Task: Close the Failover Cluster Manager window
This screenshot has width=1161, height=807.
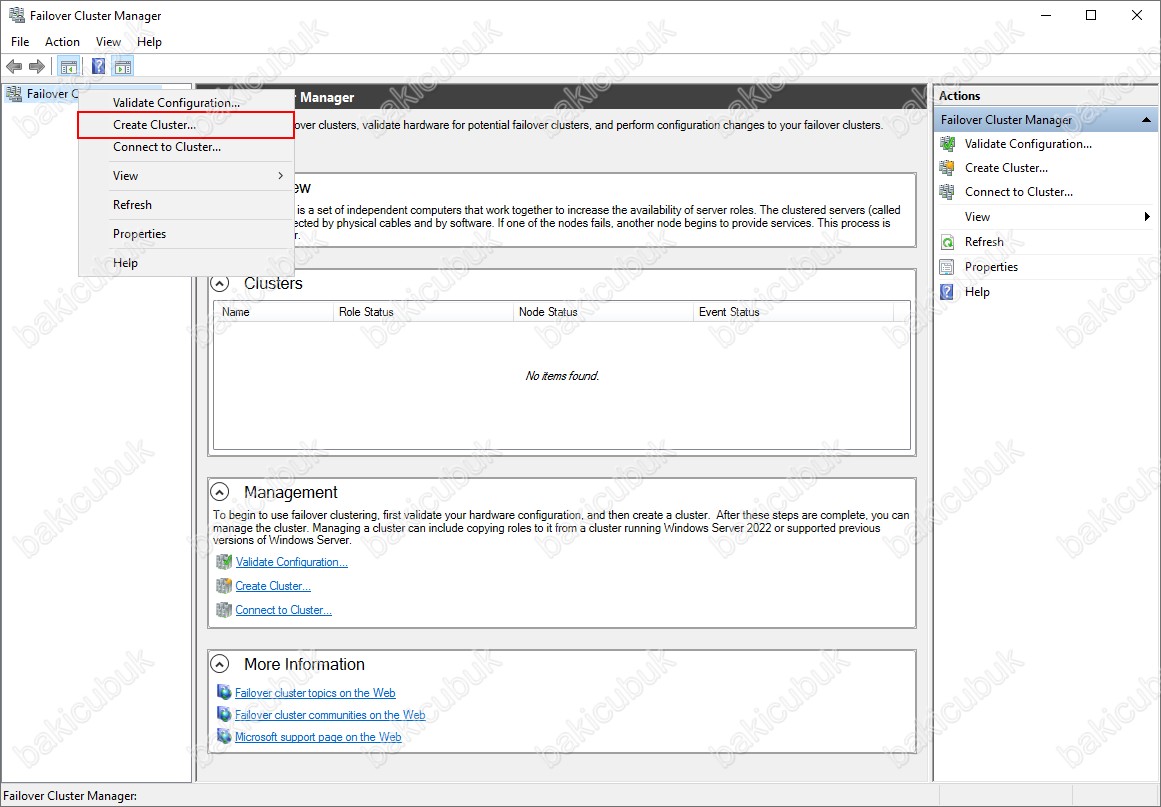Action: tap(1137, 16)
